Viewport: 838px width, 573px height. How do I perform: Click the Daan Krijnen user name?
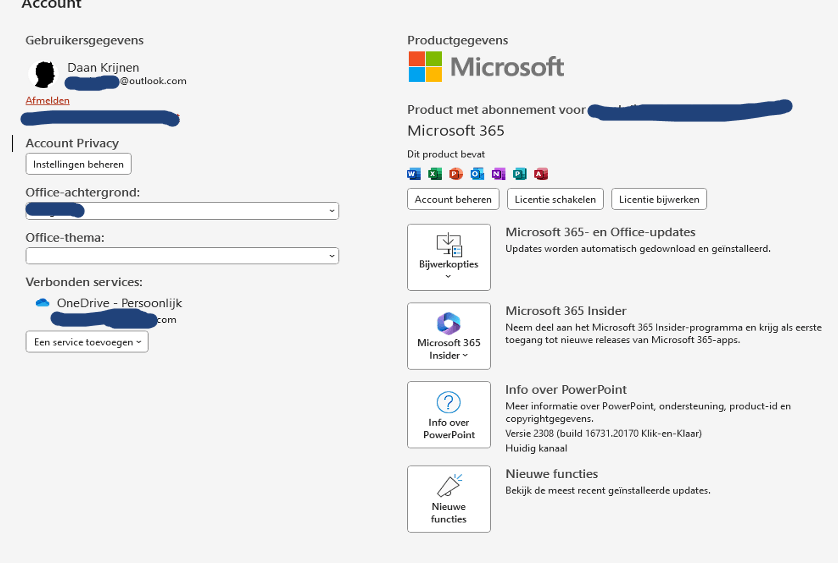103,68
